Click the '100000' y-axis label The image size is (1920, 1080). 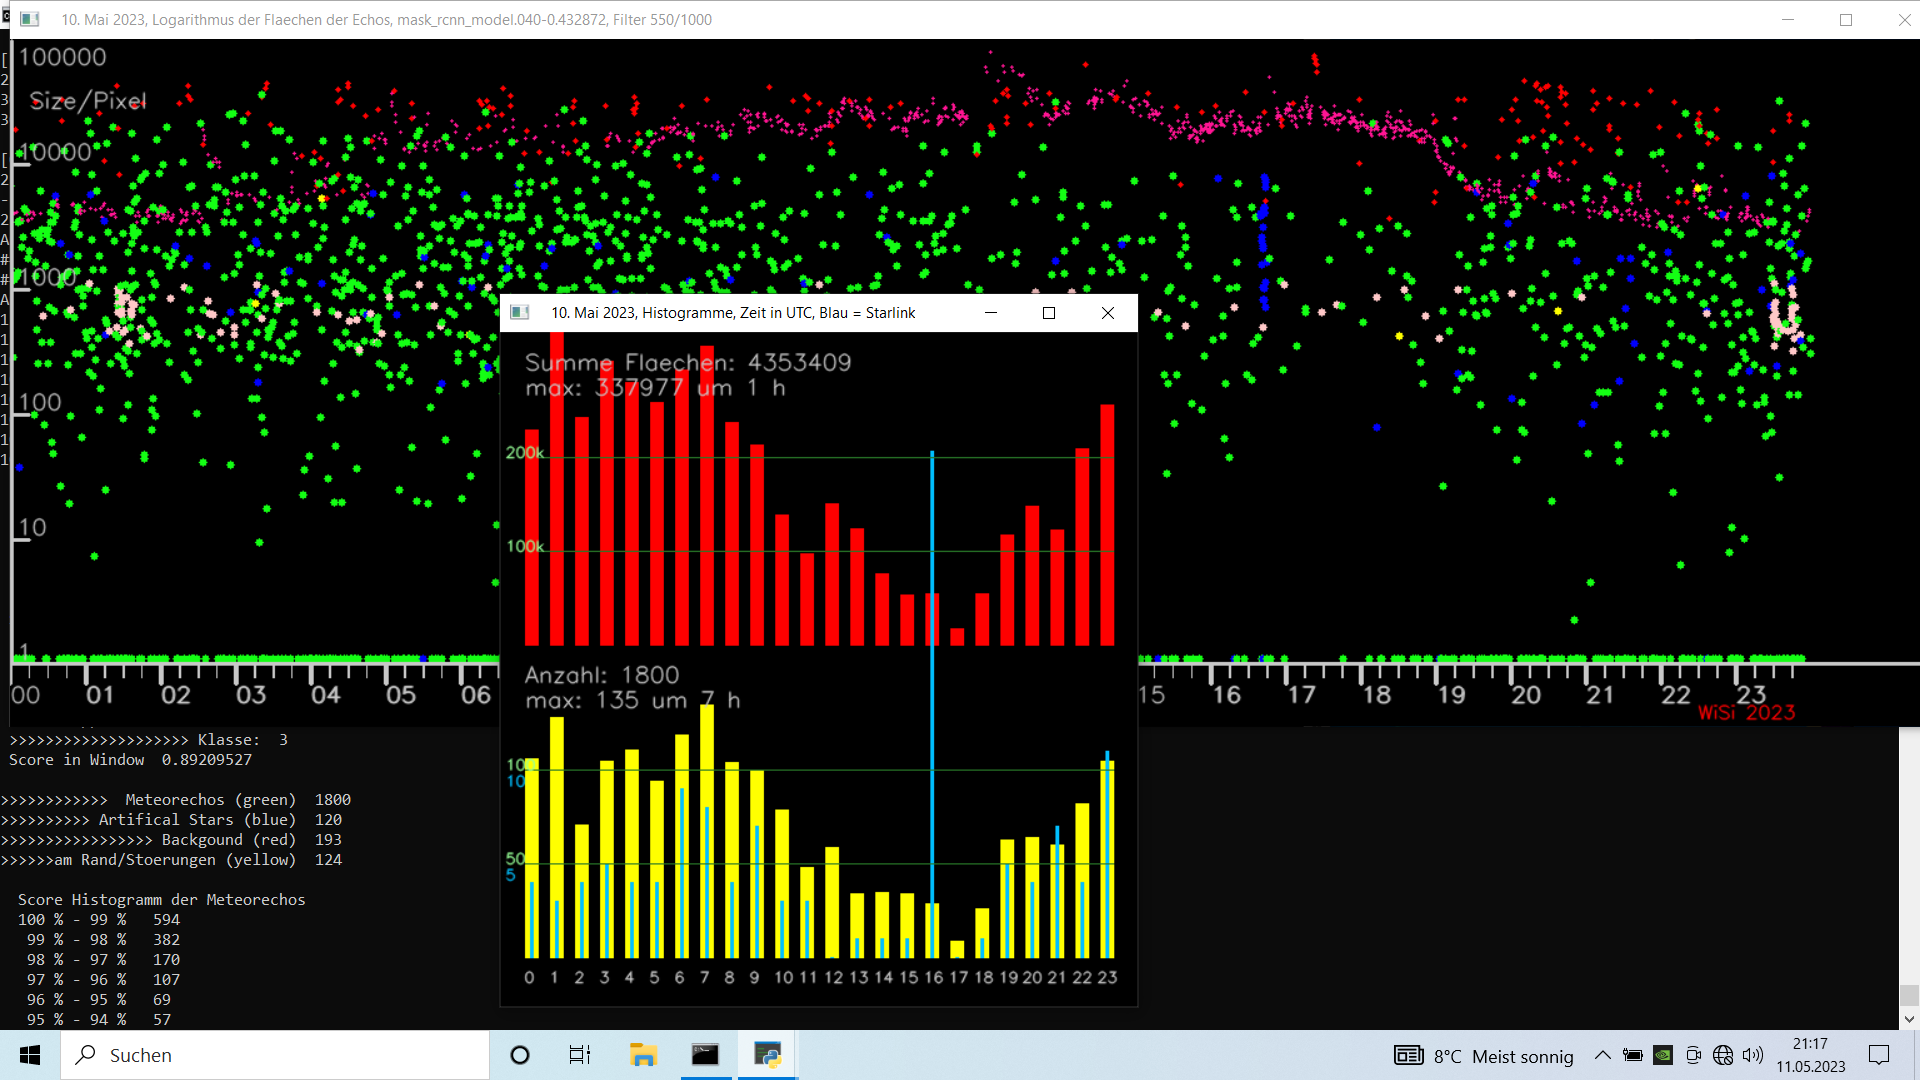click(x=62, y=57)
